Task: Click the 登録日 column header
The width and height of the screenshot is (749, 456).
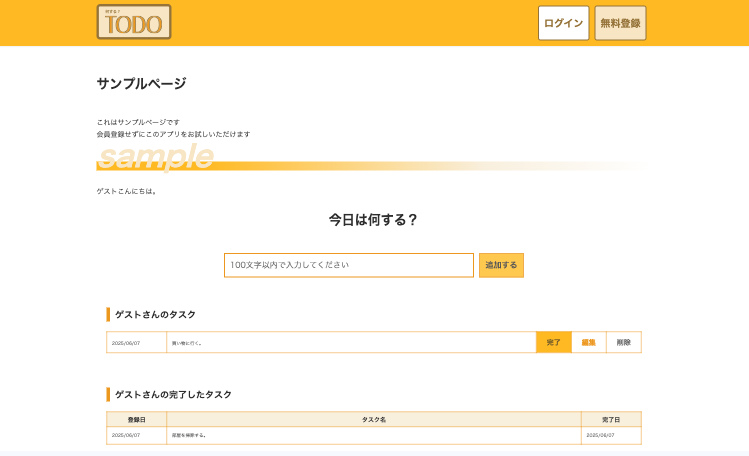Action: [136, 419]
